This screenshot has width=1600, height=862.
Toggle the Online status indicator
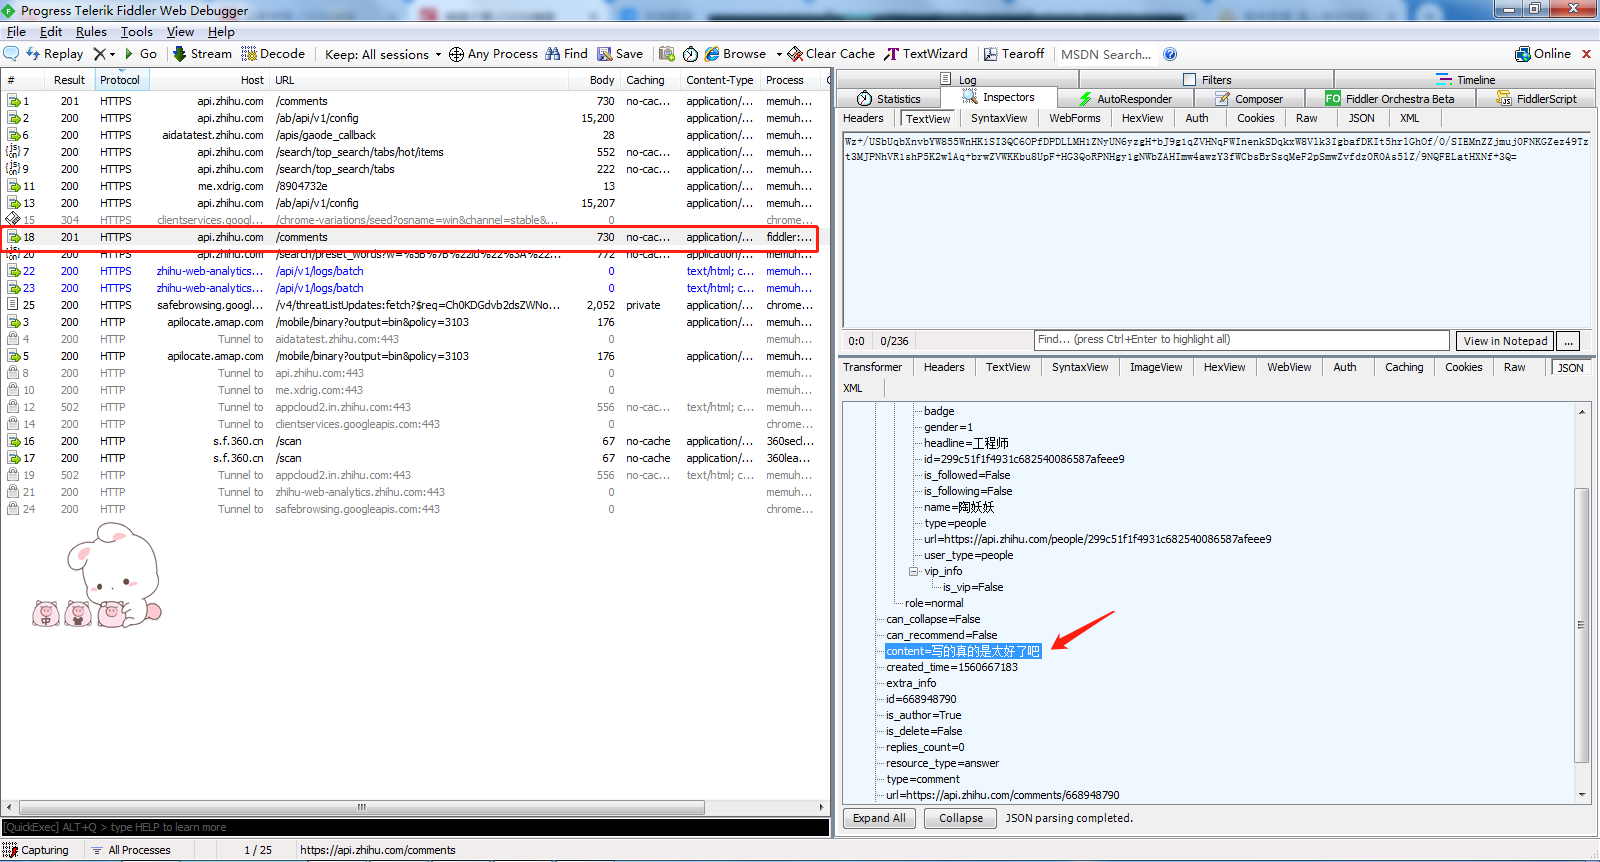point(1543,54)
